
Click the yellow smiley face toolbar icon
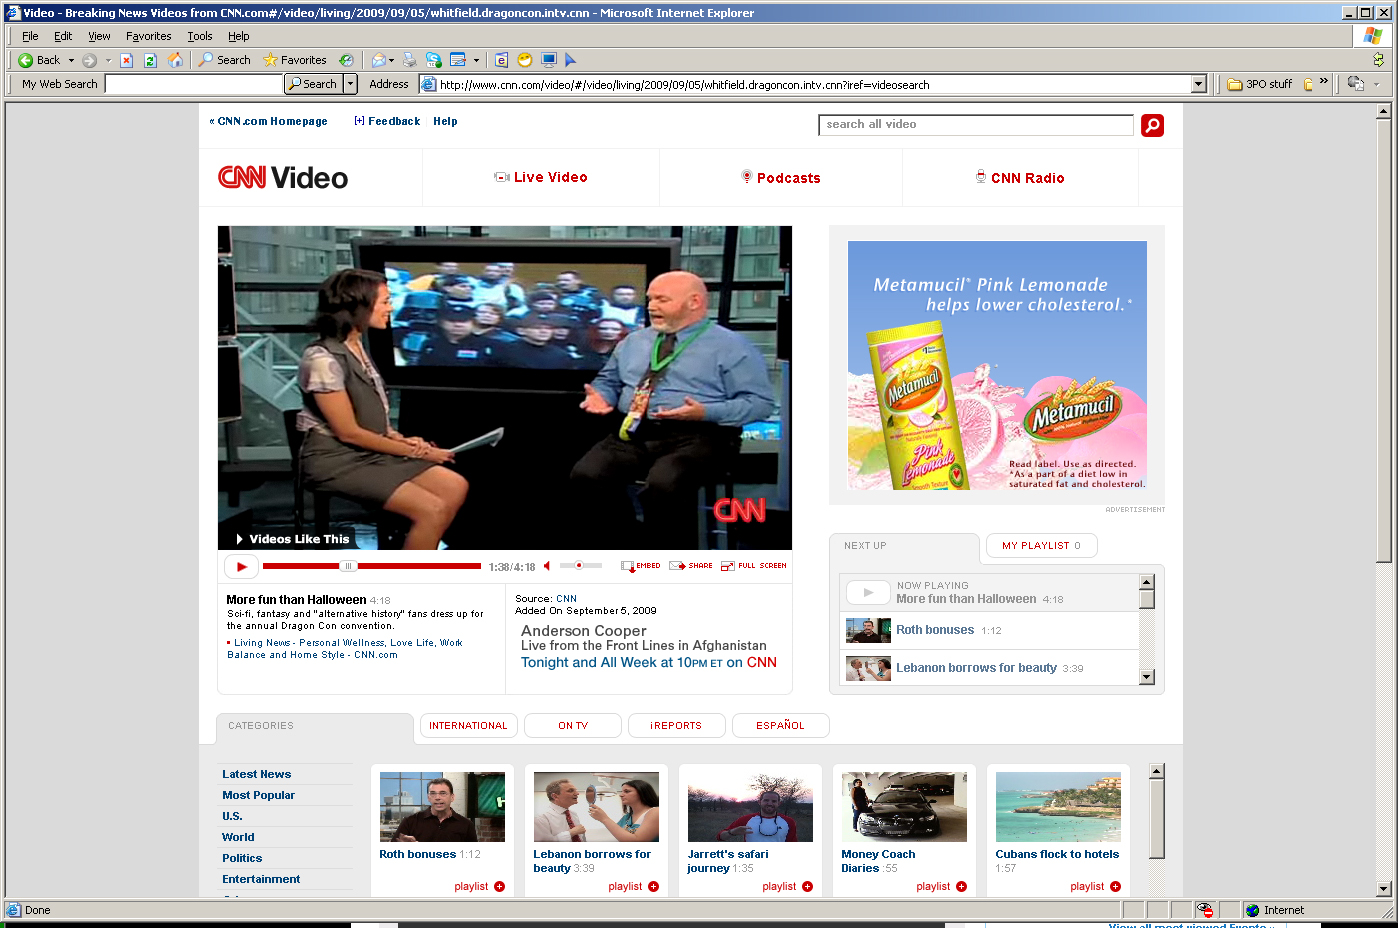pyautogui.click(x=524, y=60)
